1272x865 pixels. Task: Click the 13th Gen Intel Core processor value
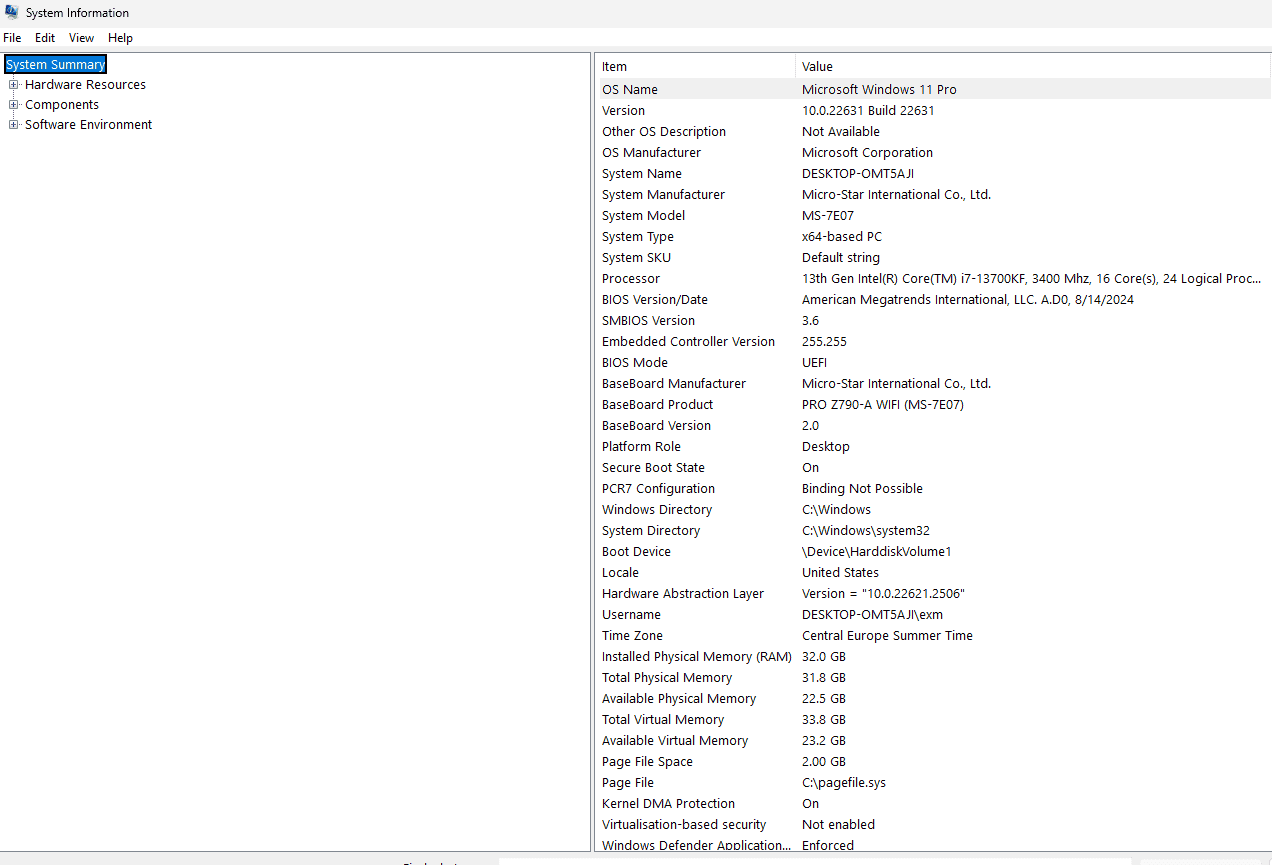(1032, 279)
